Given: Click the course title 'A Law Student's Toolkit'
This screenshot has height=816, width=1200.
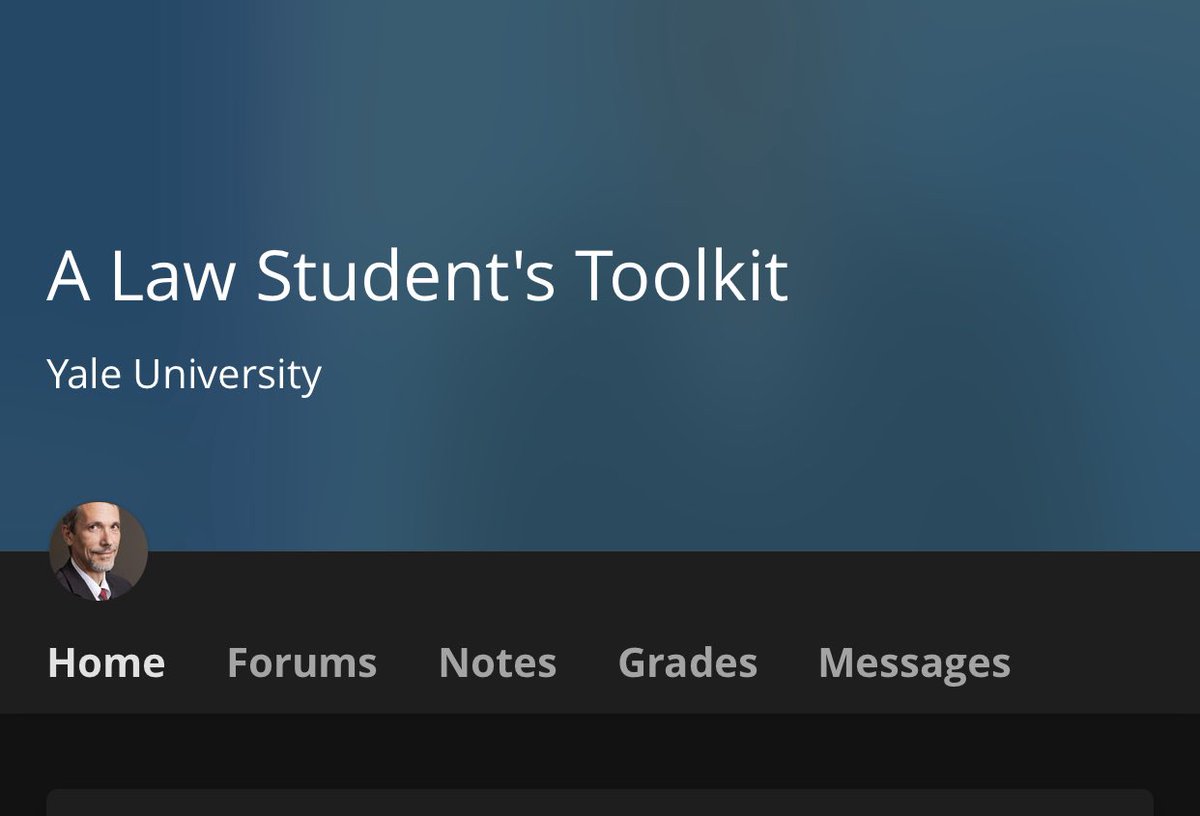Looking at the screenshot, I should (418, 276).
